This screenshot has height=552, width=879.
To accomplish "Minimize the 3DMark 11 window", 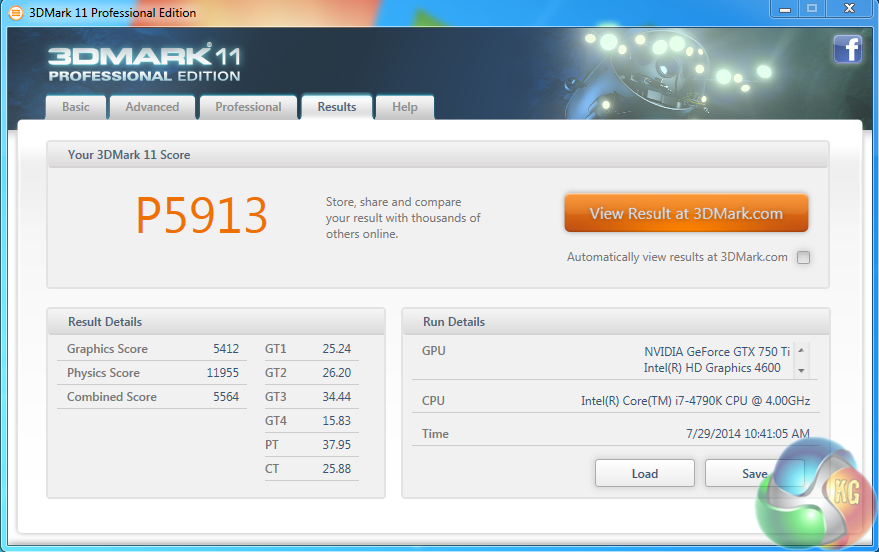I will click(785, 9).
